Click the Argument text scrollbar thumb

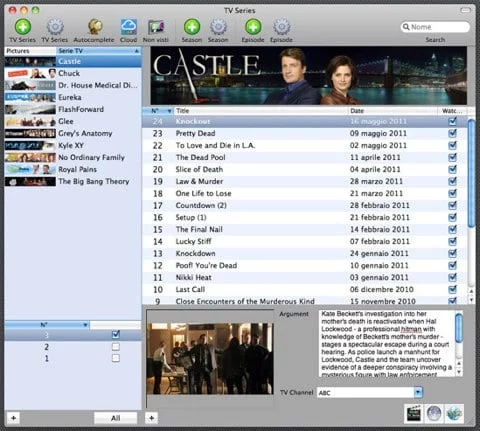tap(459, 328)
